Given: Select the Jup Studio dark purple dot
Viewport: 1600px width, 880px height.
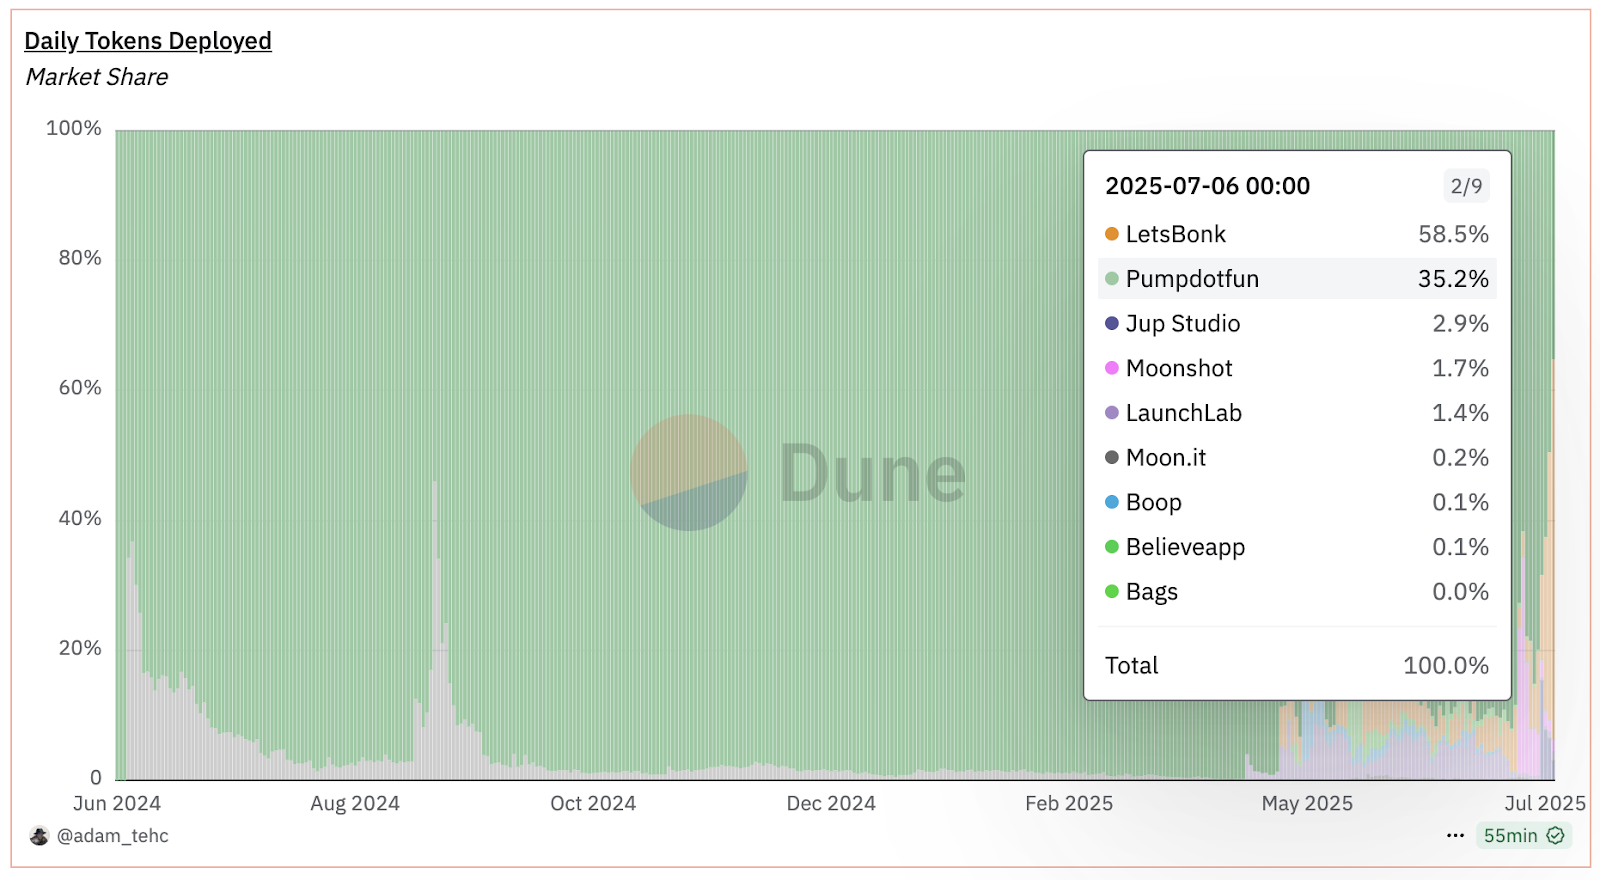Looking at the screenshot, I should 1112,323.
